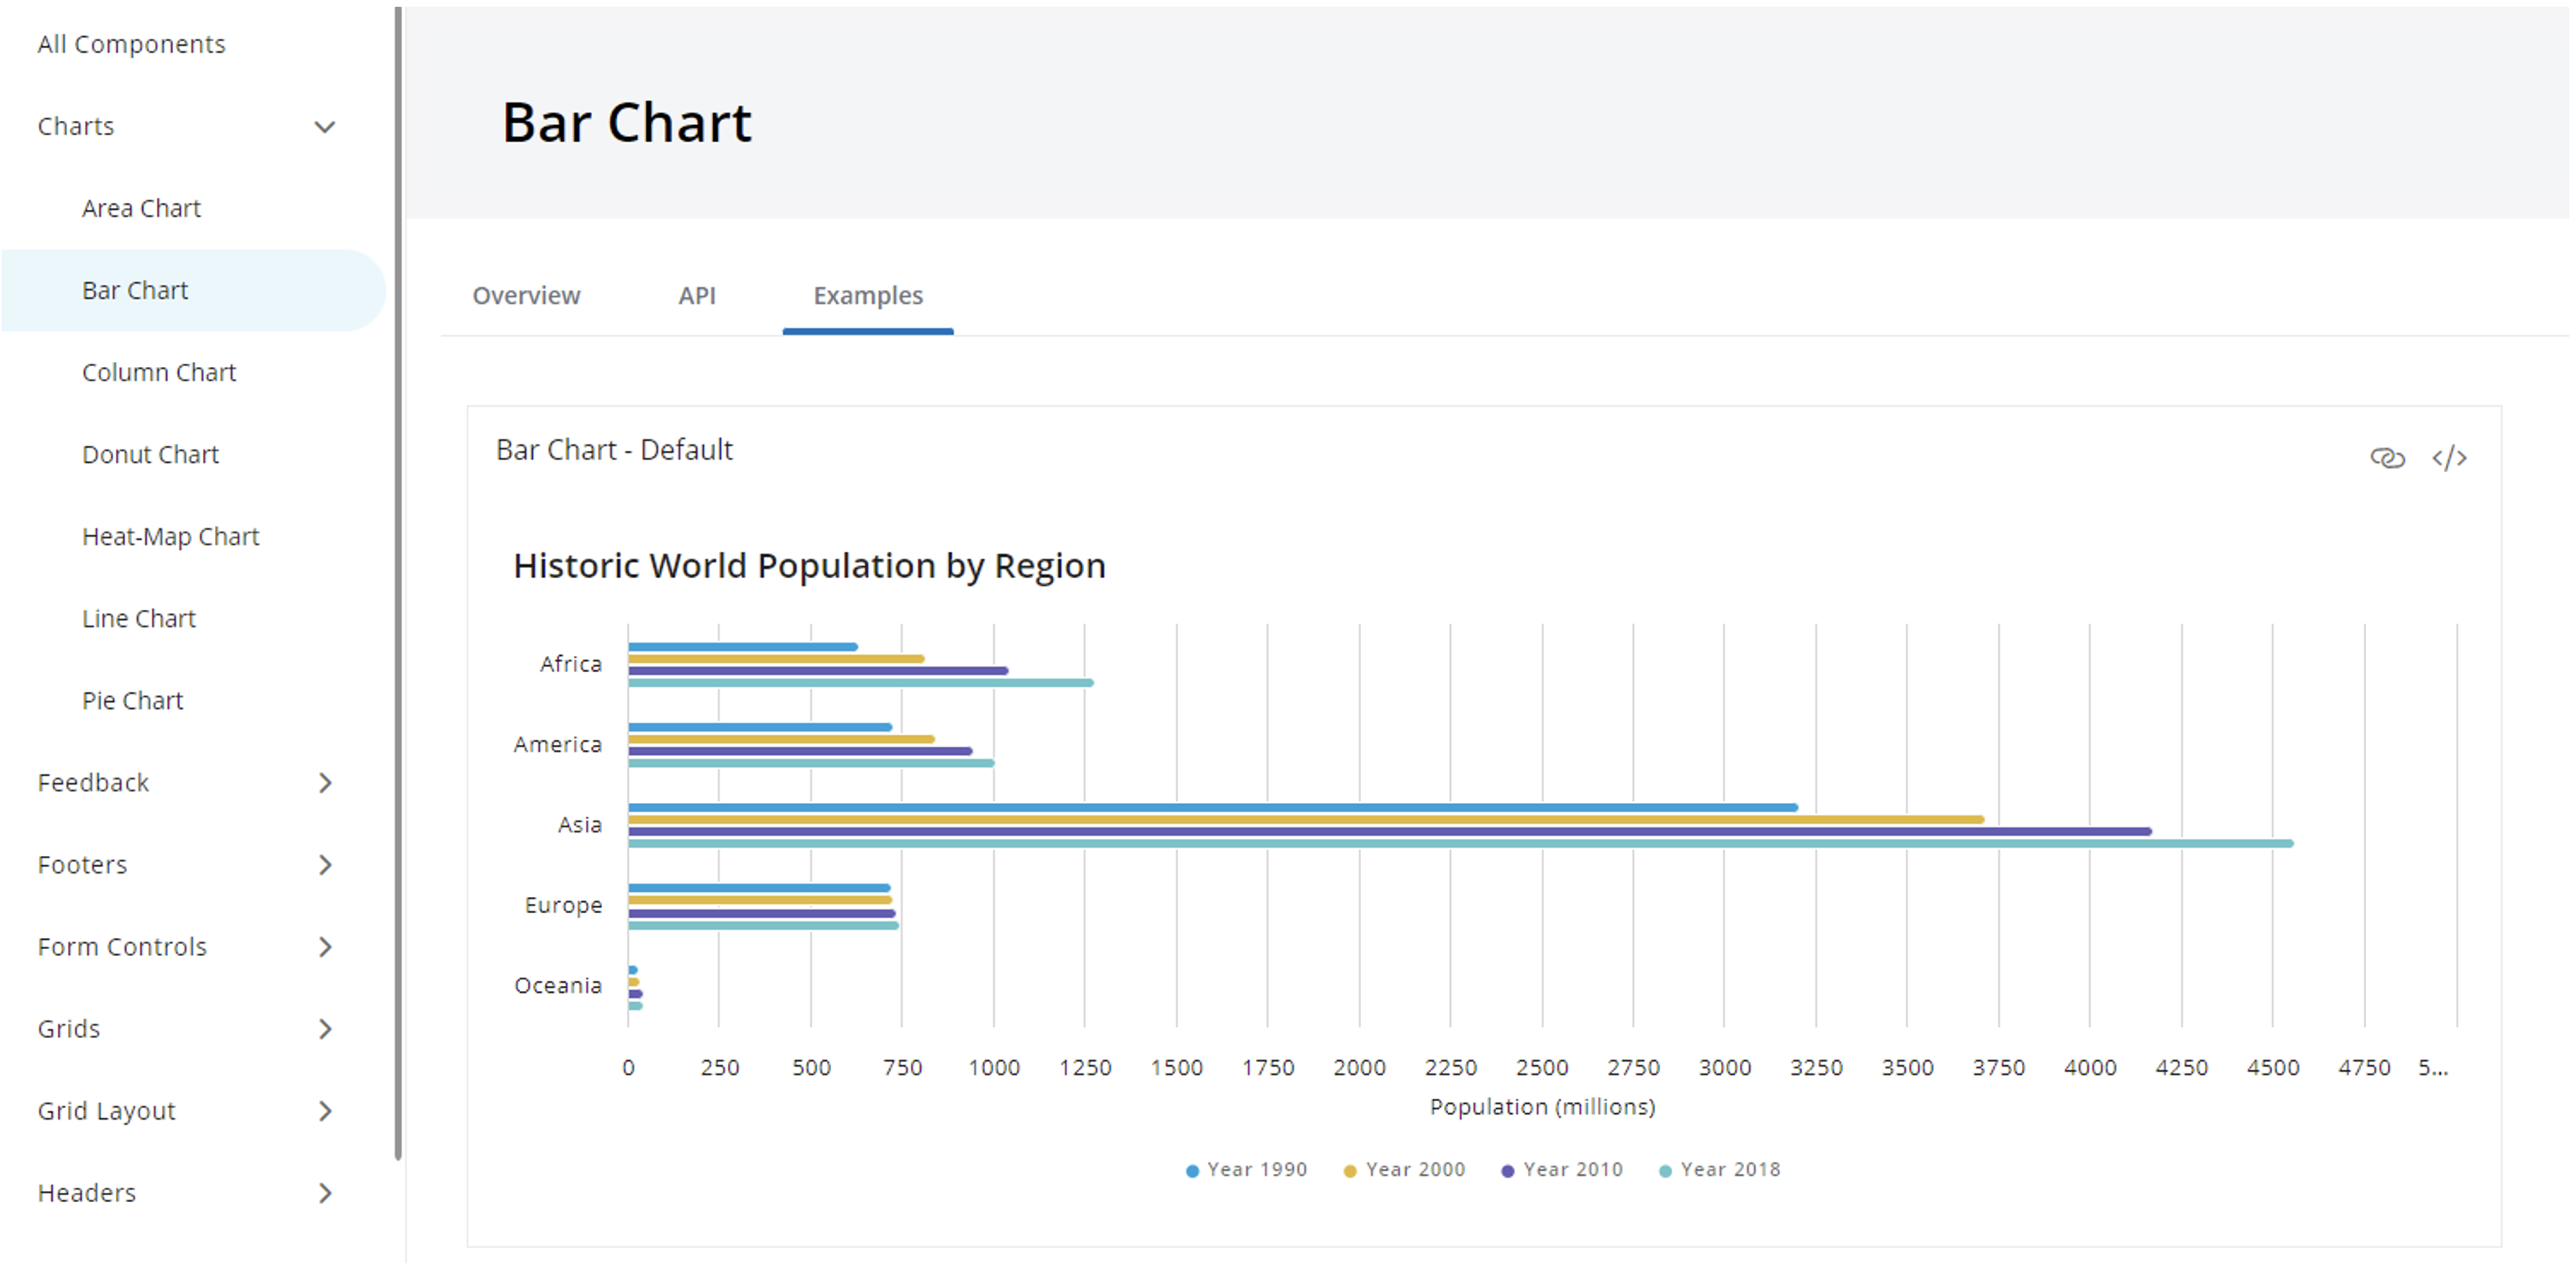Image resolution: width=2576 pixels, height=1275 pixels.
Task: Show source code for Bar Chart example
Action: [2448, 458]
